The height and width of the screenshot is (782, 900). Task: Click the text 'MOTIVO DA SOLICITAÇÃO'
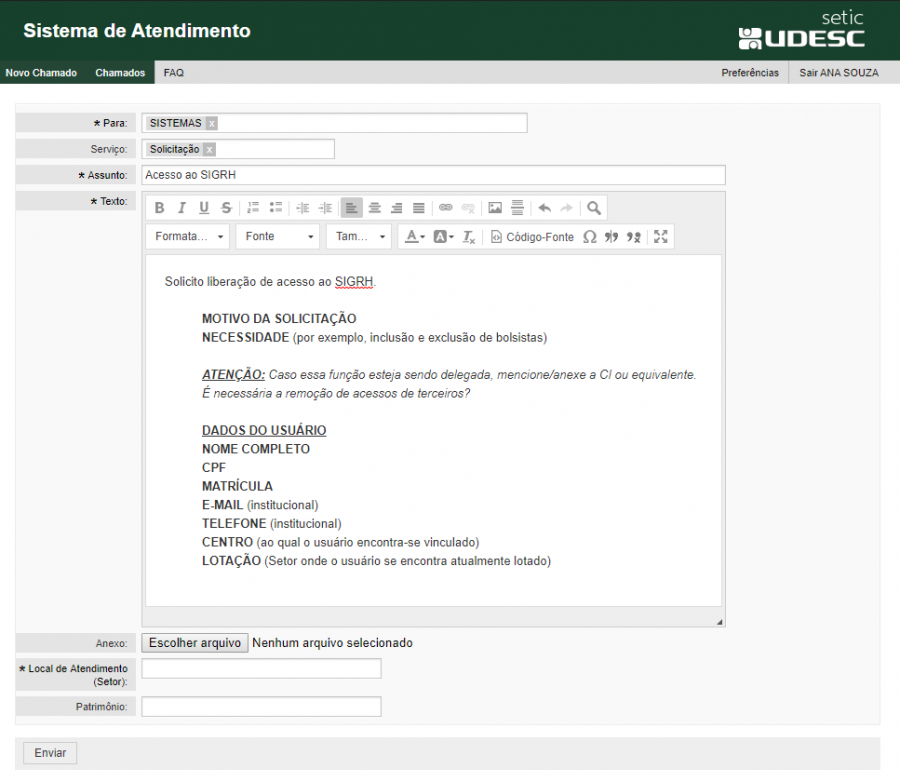tap(279, 319)
